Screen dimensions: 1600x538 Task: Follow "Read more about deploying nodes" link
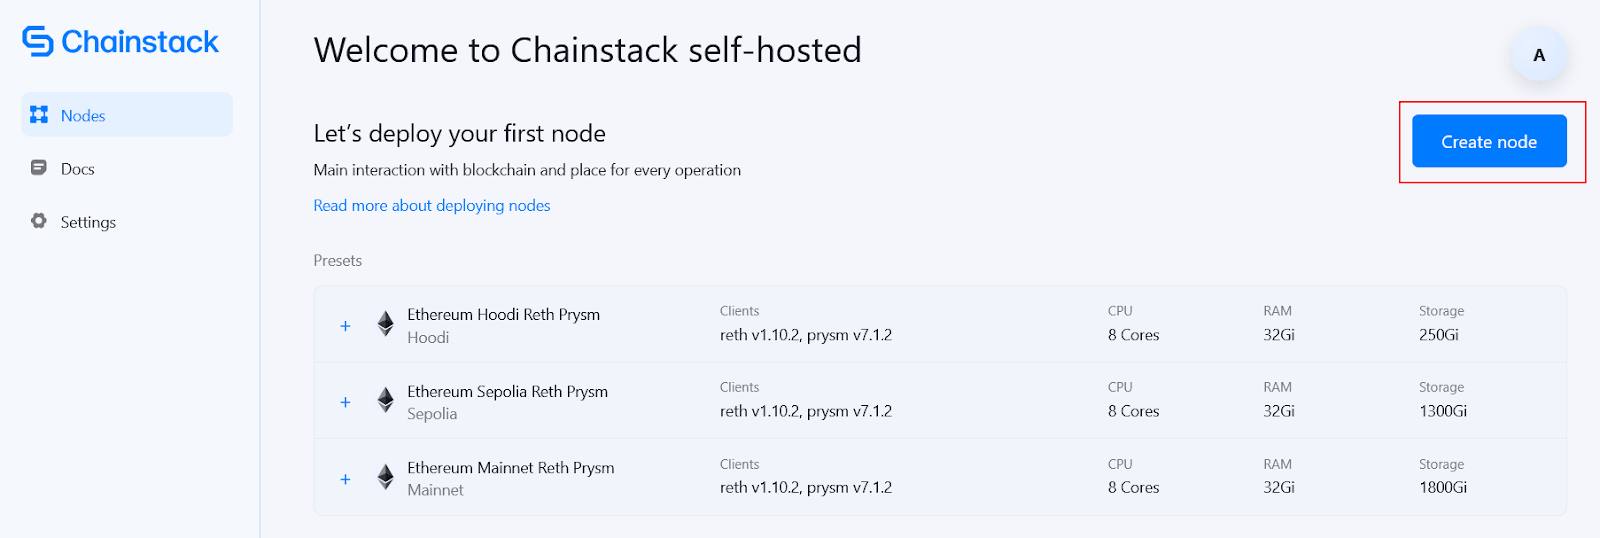(x=431, y=205)
